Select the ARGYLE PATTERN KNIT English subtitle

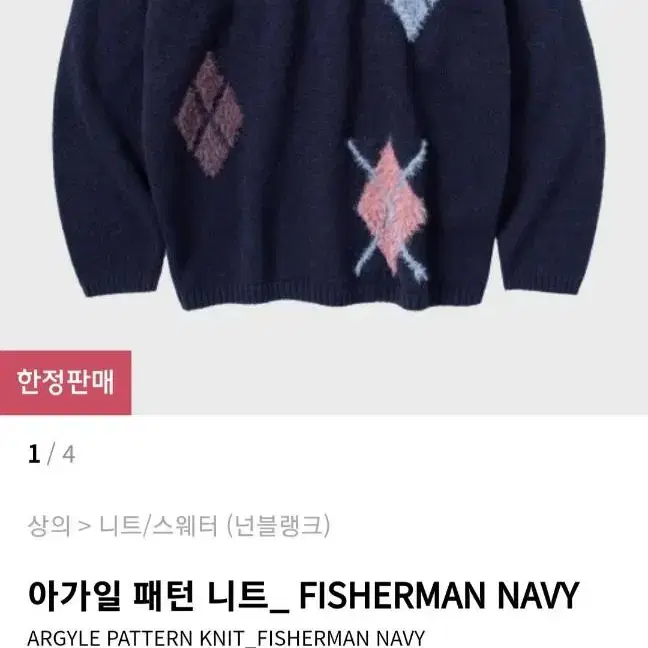click(x=226, y=638)
